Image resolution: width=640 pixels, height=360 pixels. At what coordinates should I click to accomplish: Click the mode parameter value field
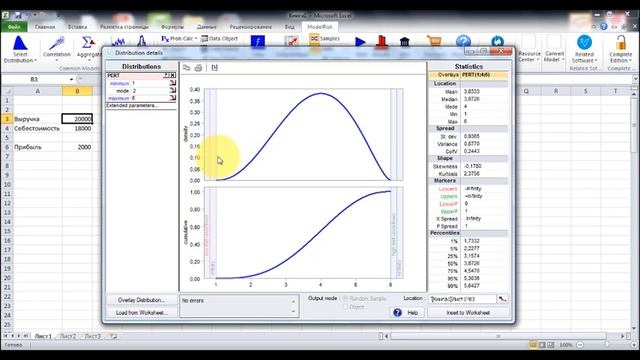point(149,91)
